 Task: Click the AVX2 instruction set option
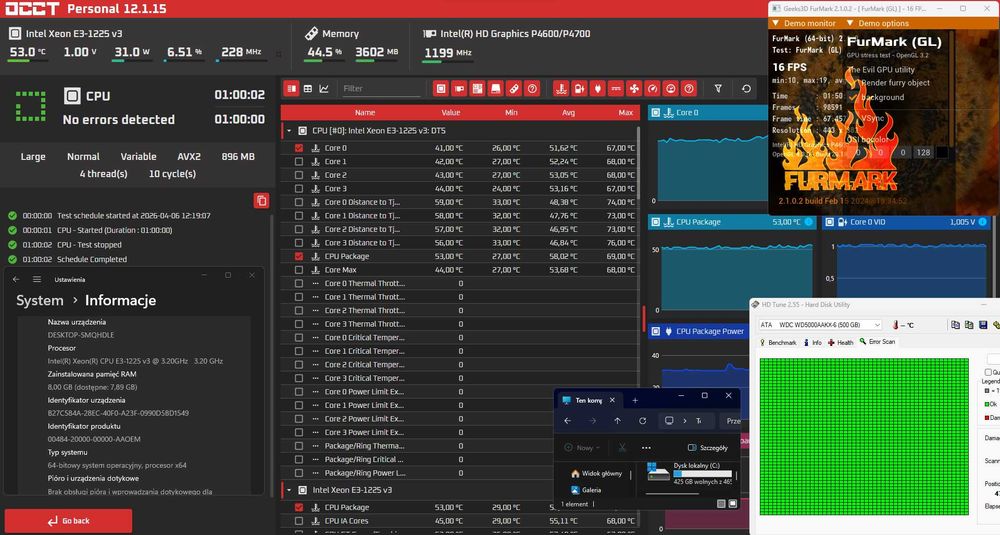pos(189,157)
